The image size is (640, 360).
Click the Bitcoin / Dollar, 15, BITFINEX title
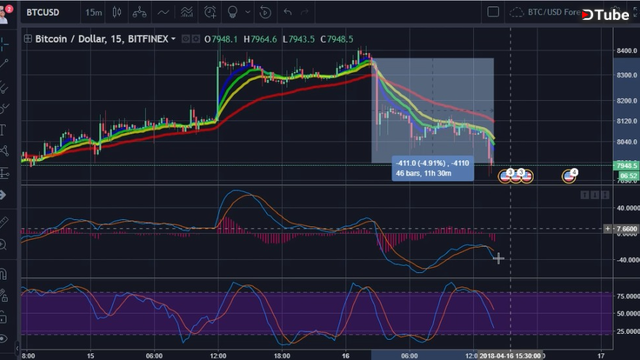102,39
